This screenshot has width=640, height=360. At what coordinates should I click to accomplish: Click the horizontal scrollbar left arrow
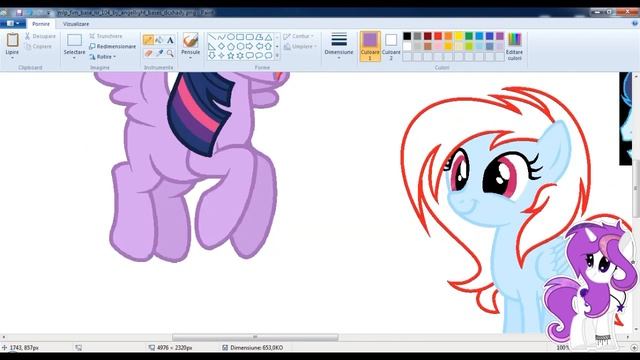point(4,337)
